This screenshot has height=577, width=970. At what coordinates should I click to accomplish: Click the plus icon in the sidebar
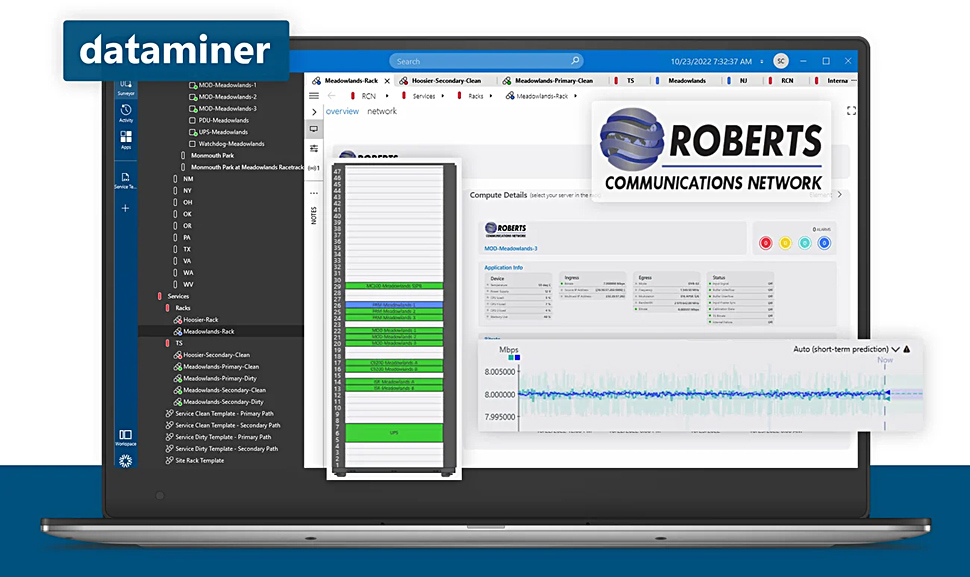pos(126,208)
